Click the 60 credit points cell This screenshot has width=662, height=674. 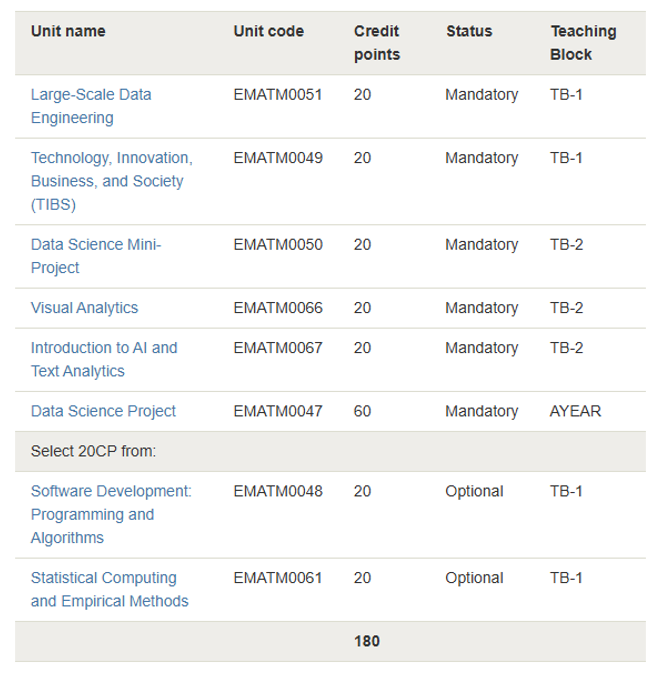click(362, 411)
